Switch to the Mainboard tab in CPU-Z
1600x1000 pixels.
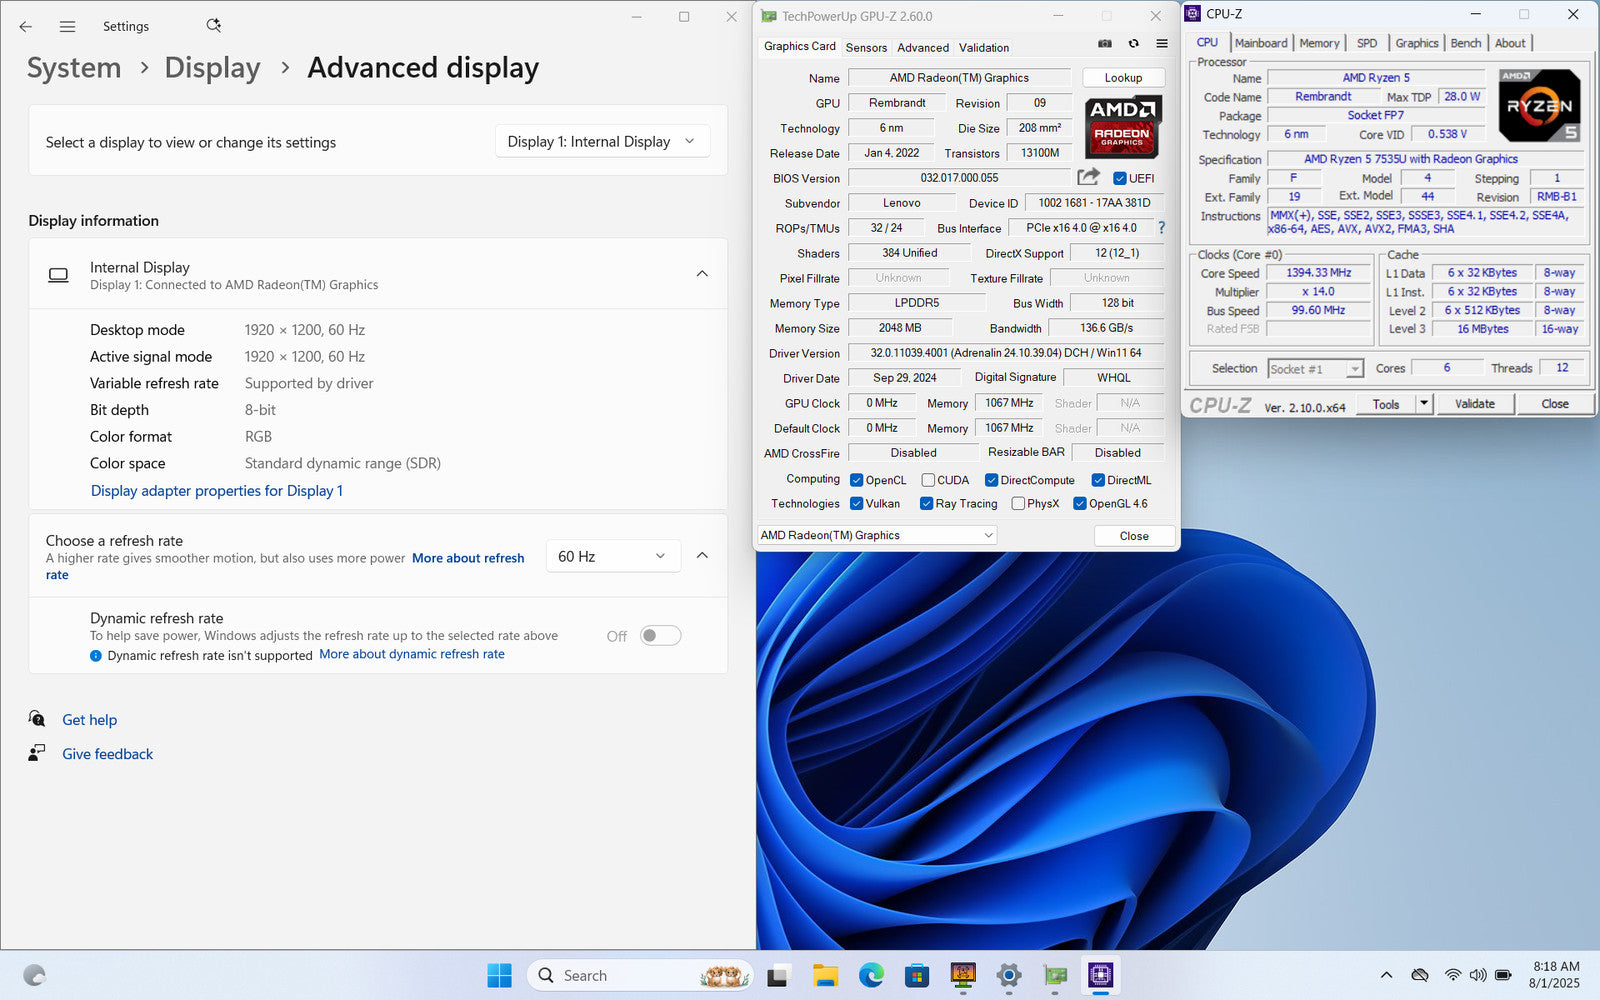(1261, 43)
